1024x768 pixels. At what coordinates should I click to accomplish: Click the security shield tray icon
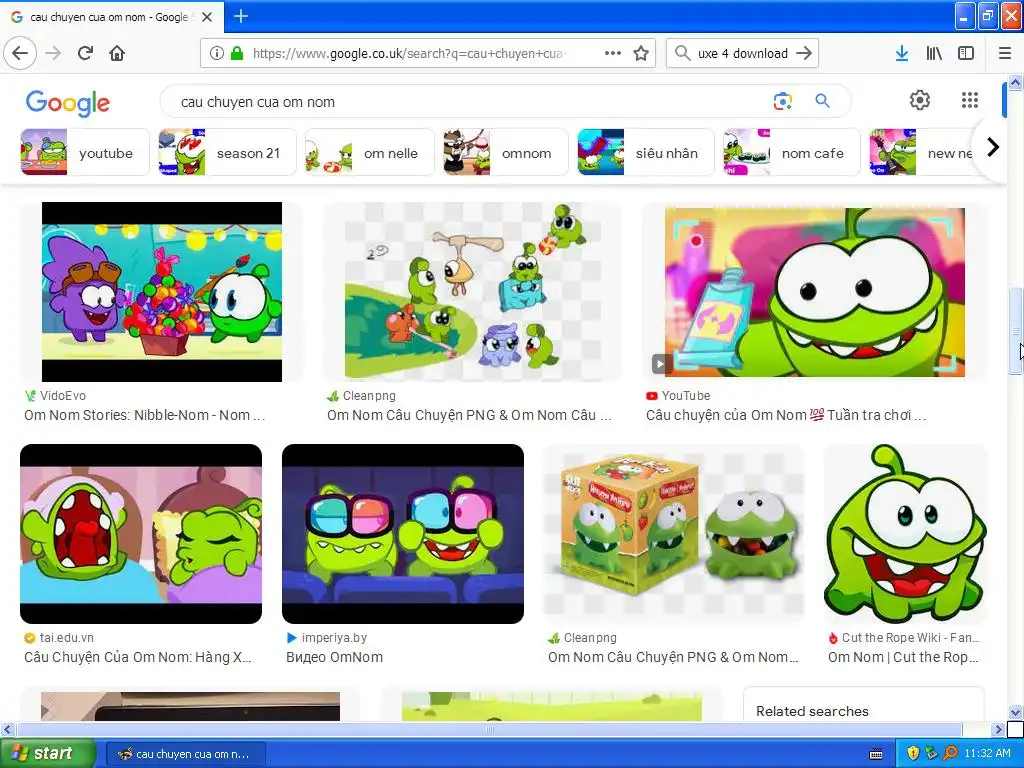click(913, 754)
